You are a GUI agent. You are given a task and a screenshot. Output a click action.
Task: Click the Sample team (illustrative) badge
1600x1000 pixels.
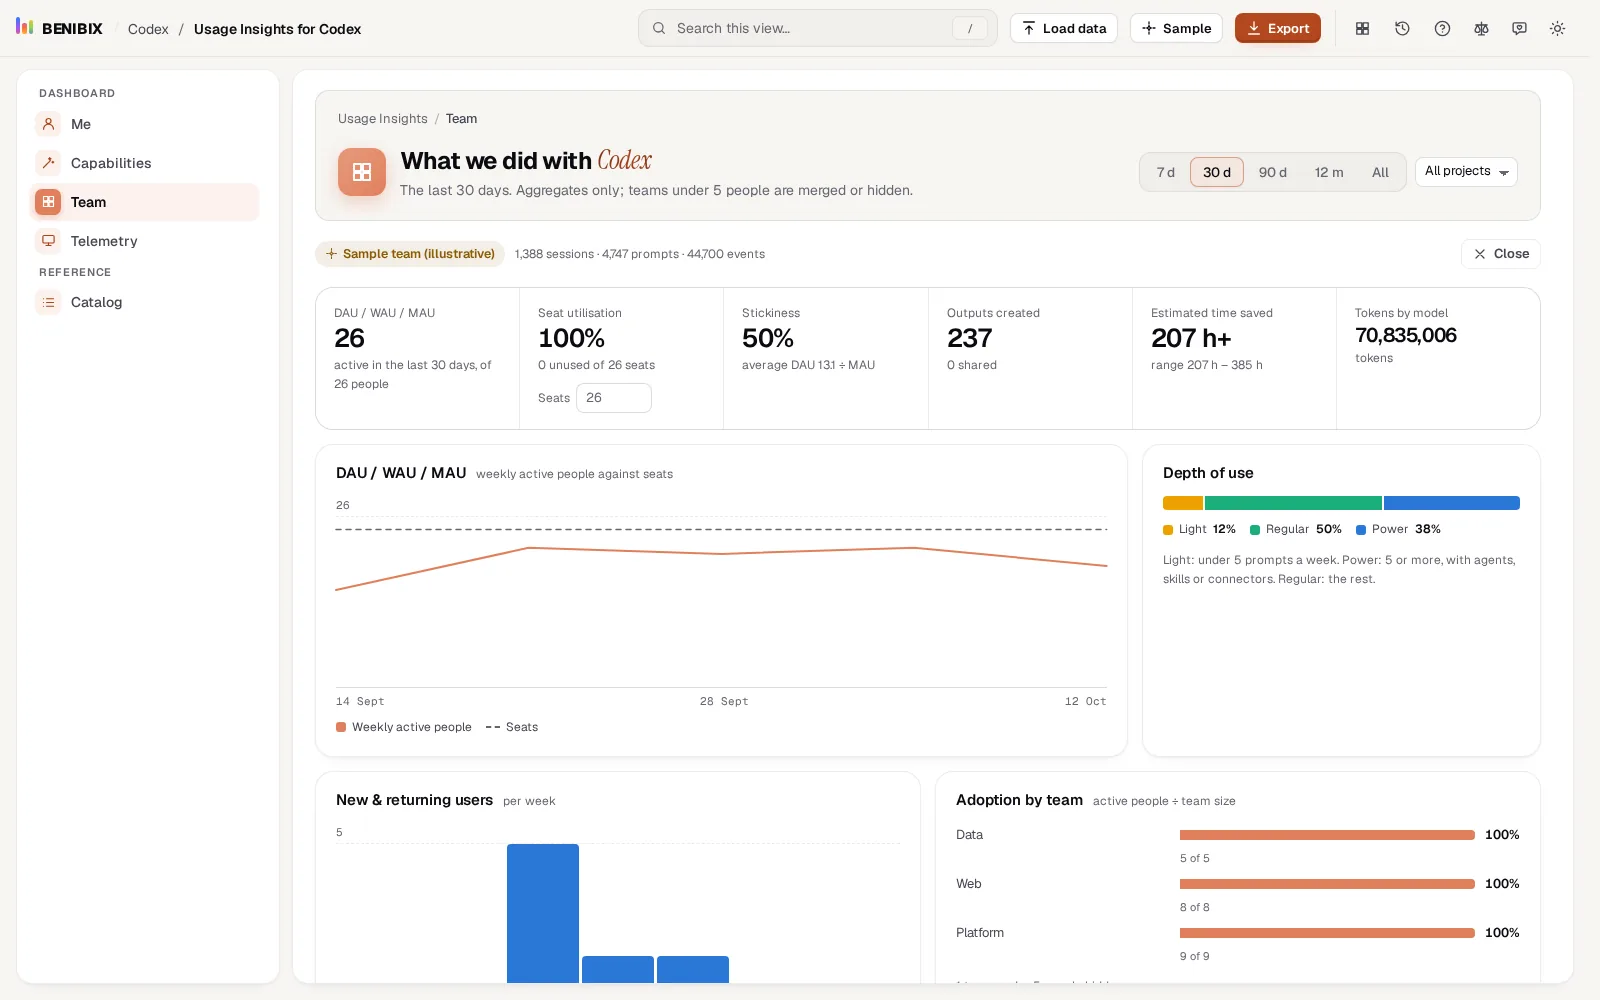pyautogui.click(x=410, y=254)
